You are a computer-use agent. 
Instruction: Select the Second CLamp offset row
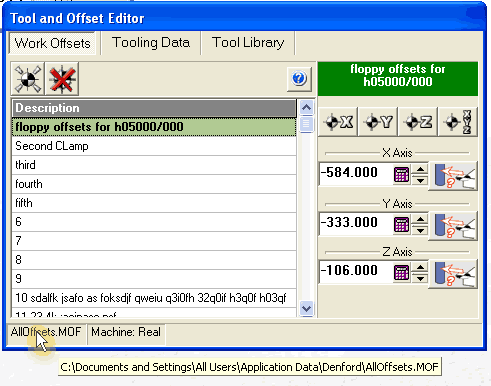(154, 146)
